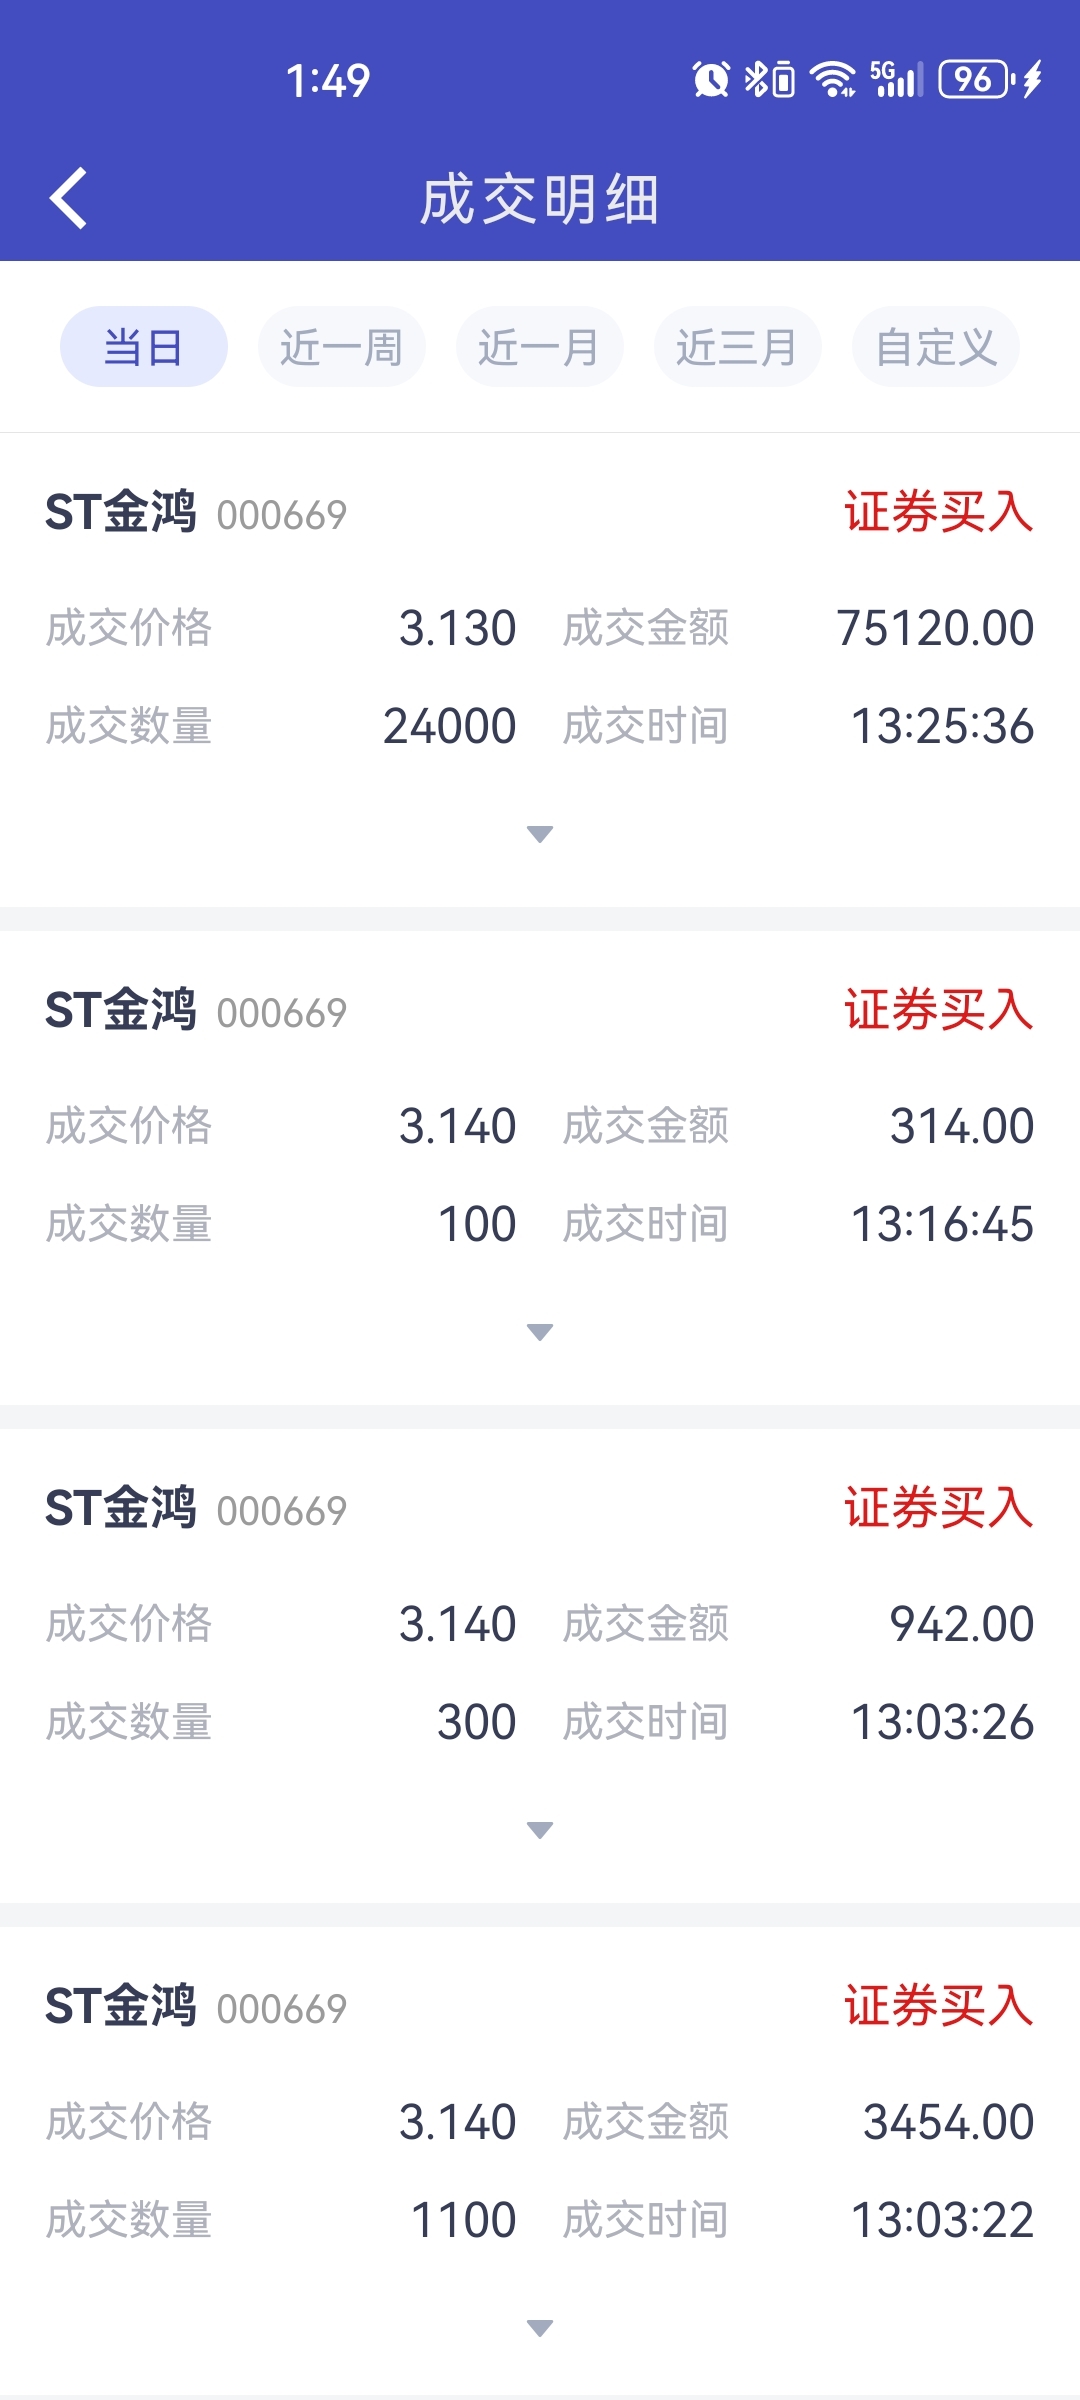1080x2400 pixels.
Task: Choose the 近三月 filter
Action: pyautogui.click(x=738, y=347)
